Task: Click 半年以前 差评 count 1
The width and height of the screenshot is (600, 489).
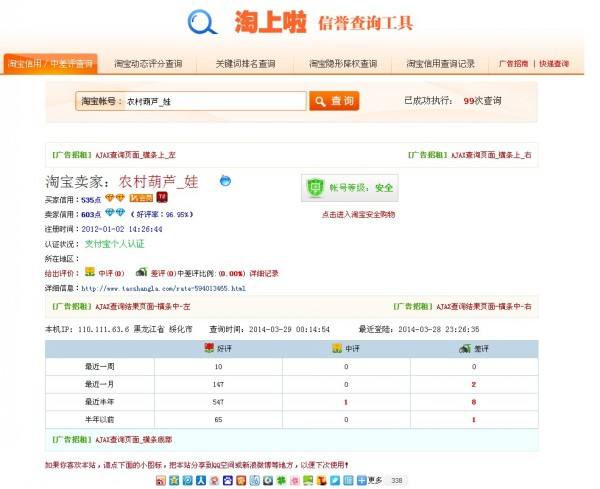Action: 474,420
